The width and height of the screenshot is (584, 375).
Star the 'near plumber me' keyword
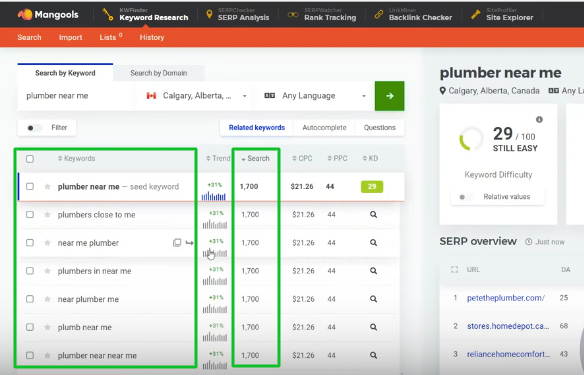(47, 299)
